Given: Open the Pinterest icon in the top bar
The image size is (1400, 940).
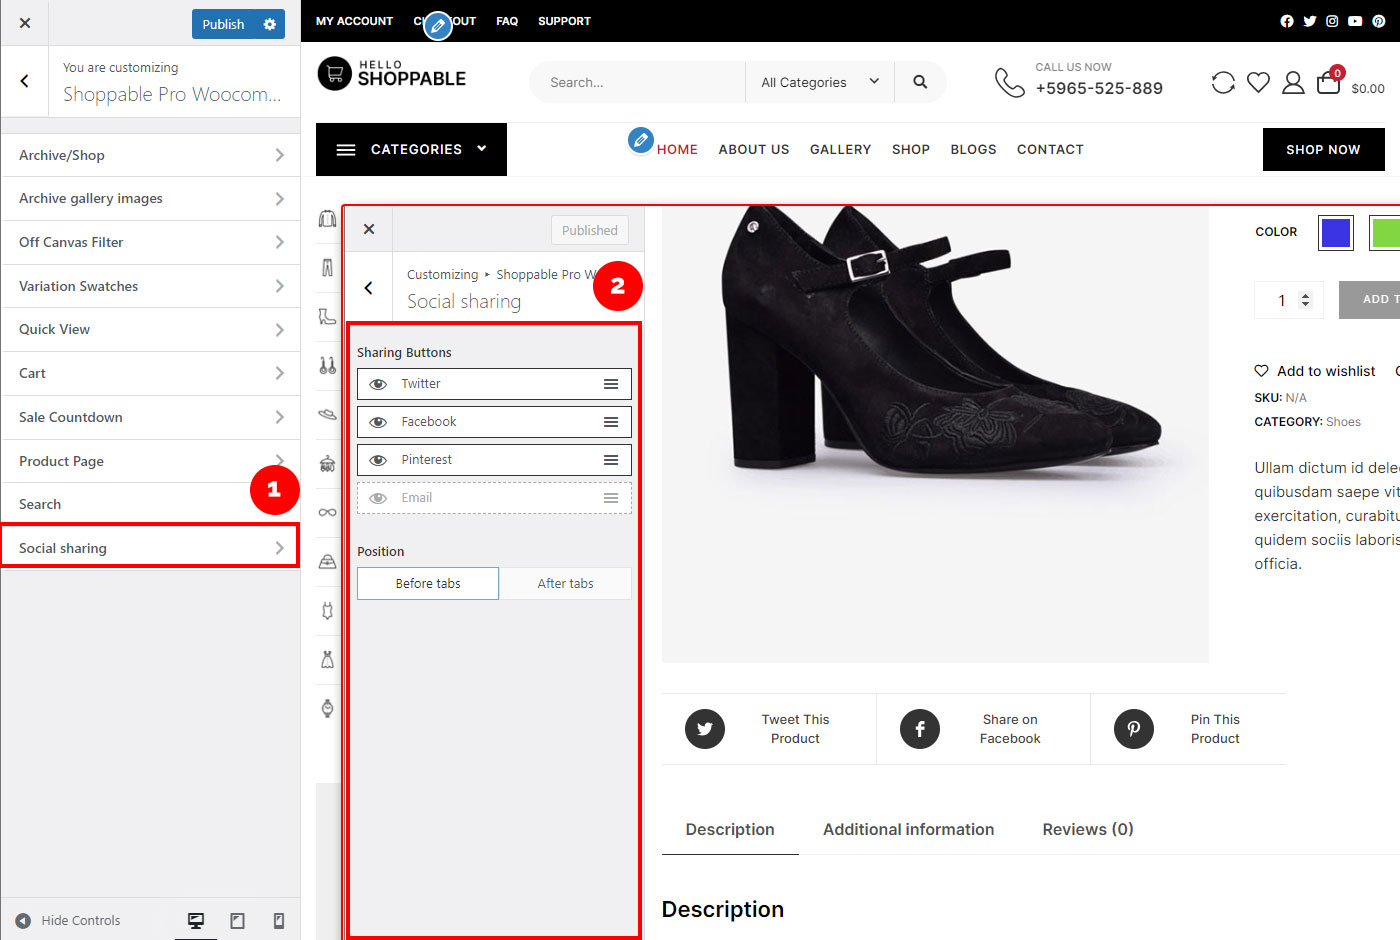Looking at the screenshot, I should click(x=1379, y=21).
